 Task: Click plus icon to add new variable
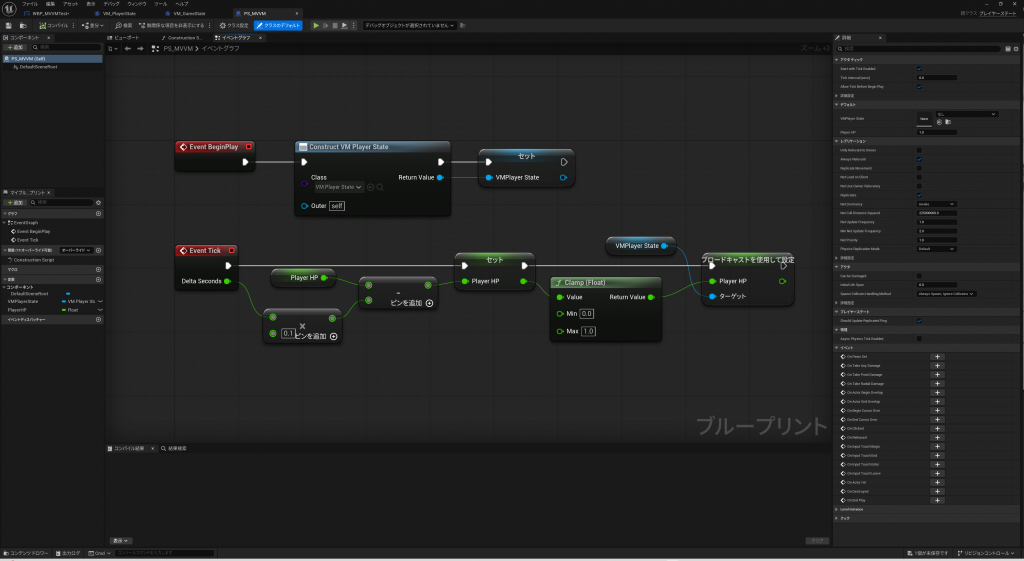[98, 279]
